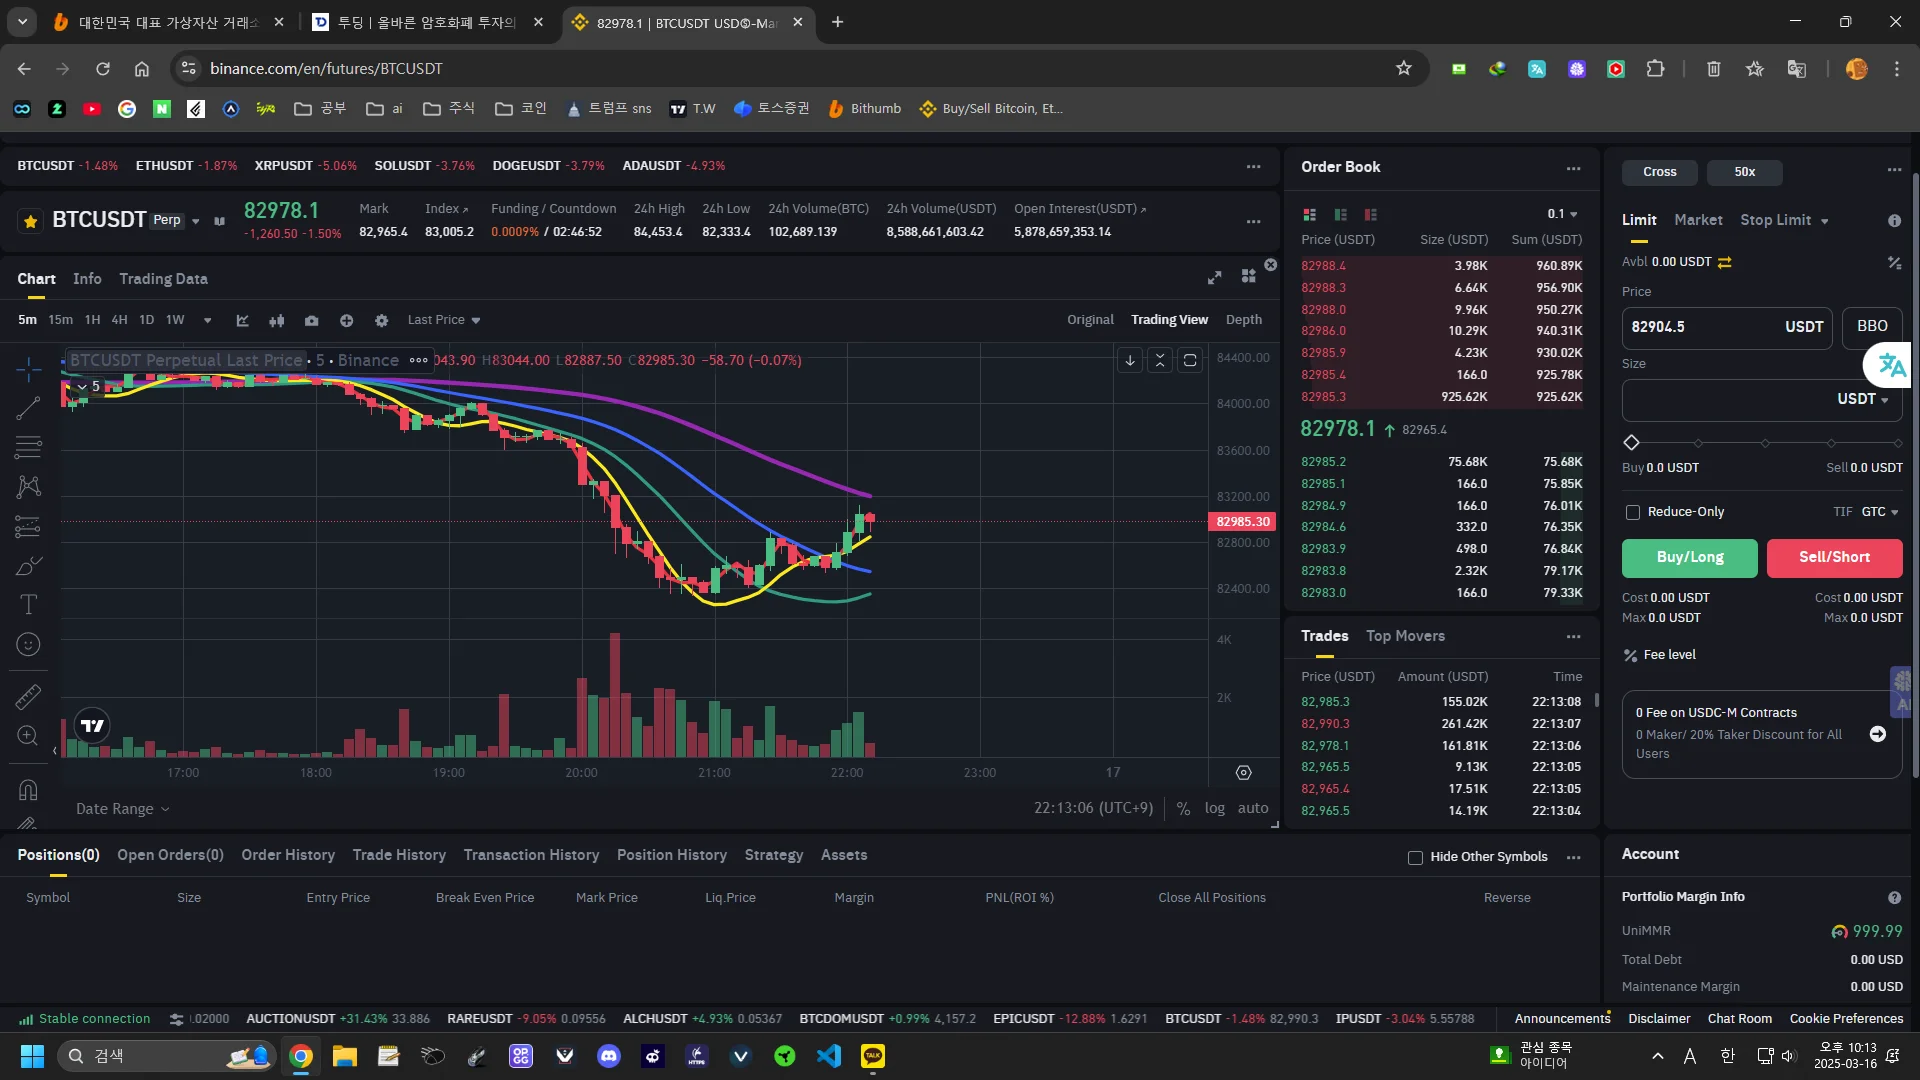Open chart settings gear icon
Screen dimensions: 1920x1080
pyautogui.click(x=381, y=321)
